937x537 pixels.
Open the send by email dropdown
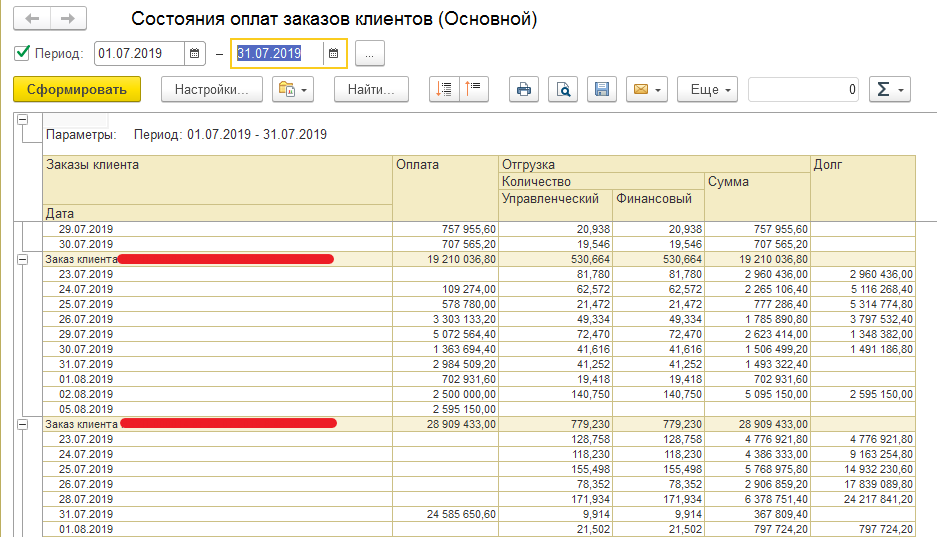(x=646, y=89)
